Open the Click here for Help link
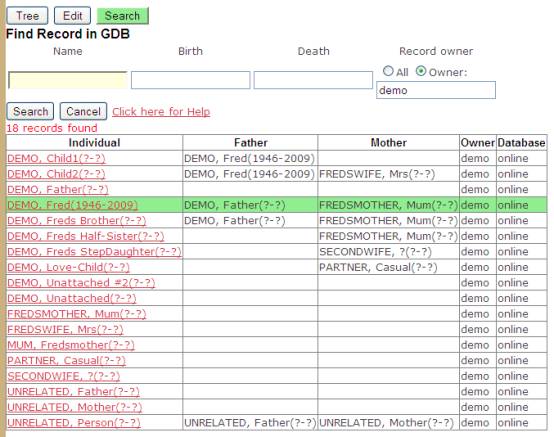554x437 pixels. tap(161, 112)
